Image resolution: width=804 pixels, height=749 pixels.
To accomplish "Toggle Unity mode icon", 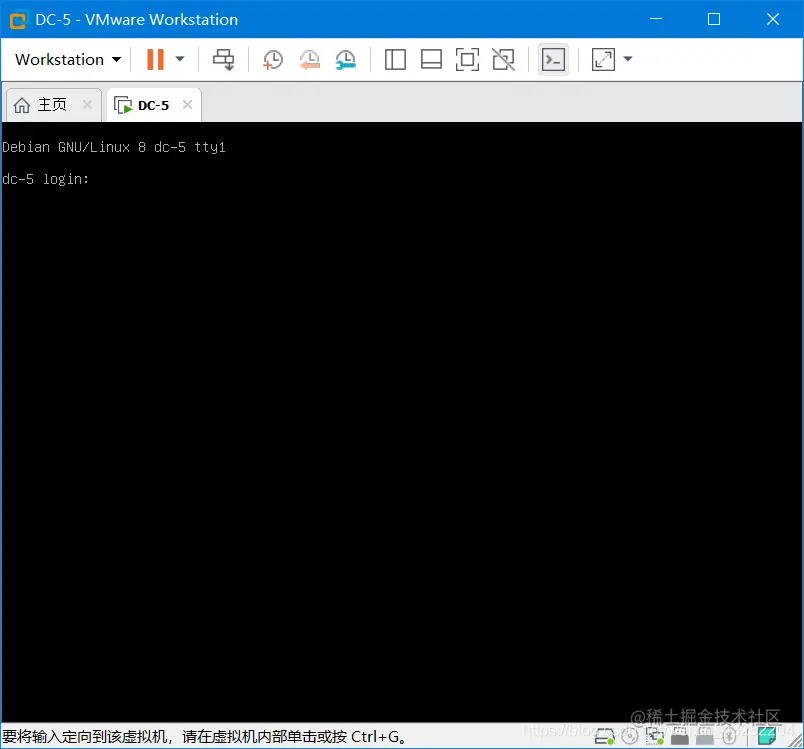I will [504, 59].
